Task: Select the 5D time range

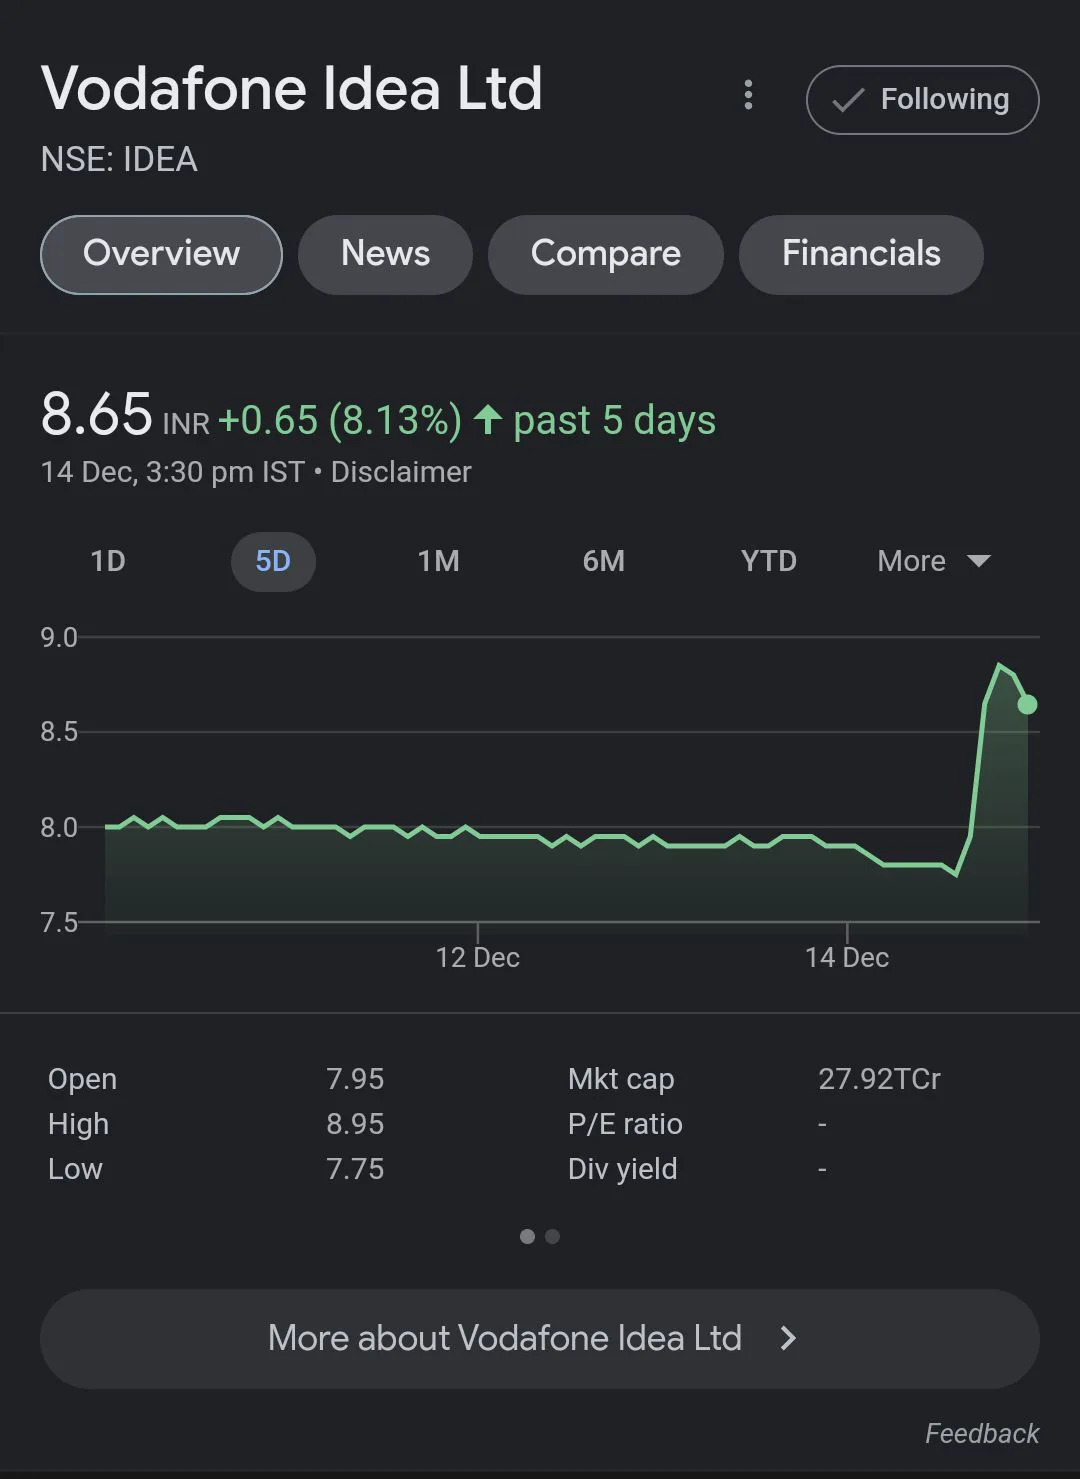Action: coord(273,561)
